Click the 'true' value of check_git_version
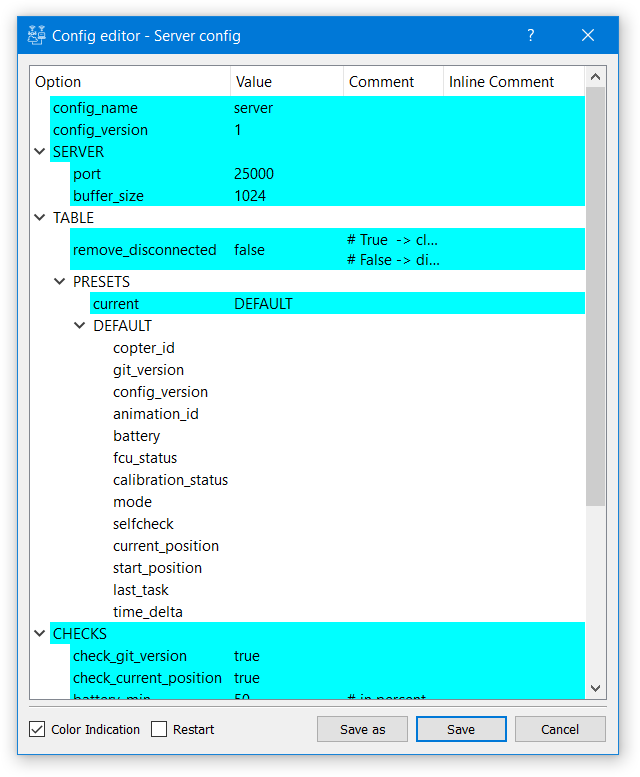The image size is (640, 777). coord(247,656)
